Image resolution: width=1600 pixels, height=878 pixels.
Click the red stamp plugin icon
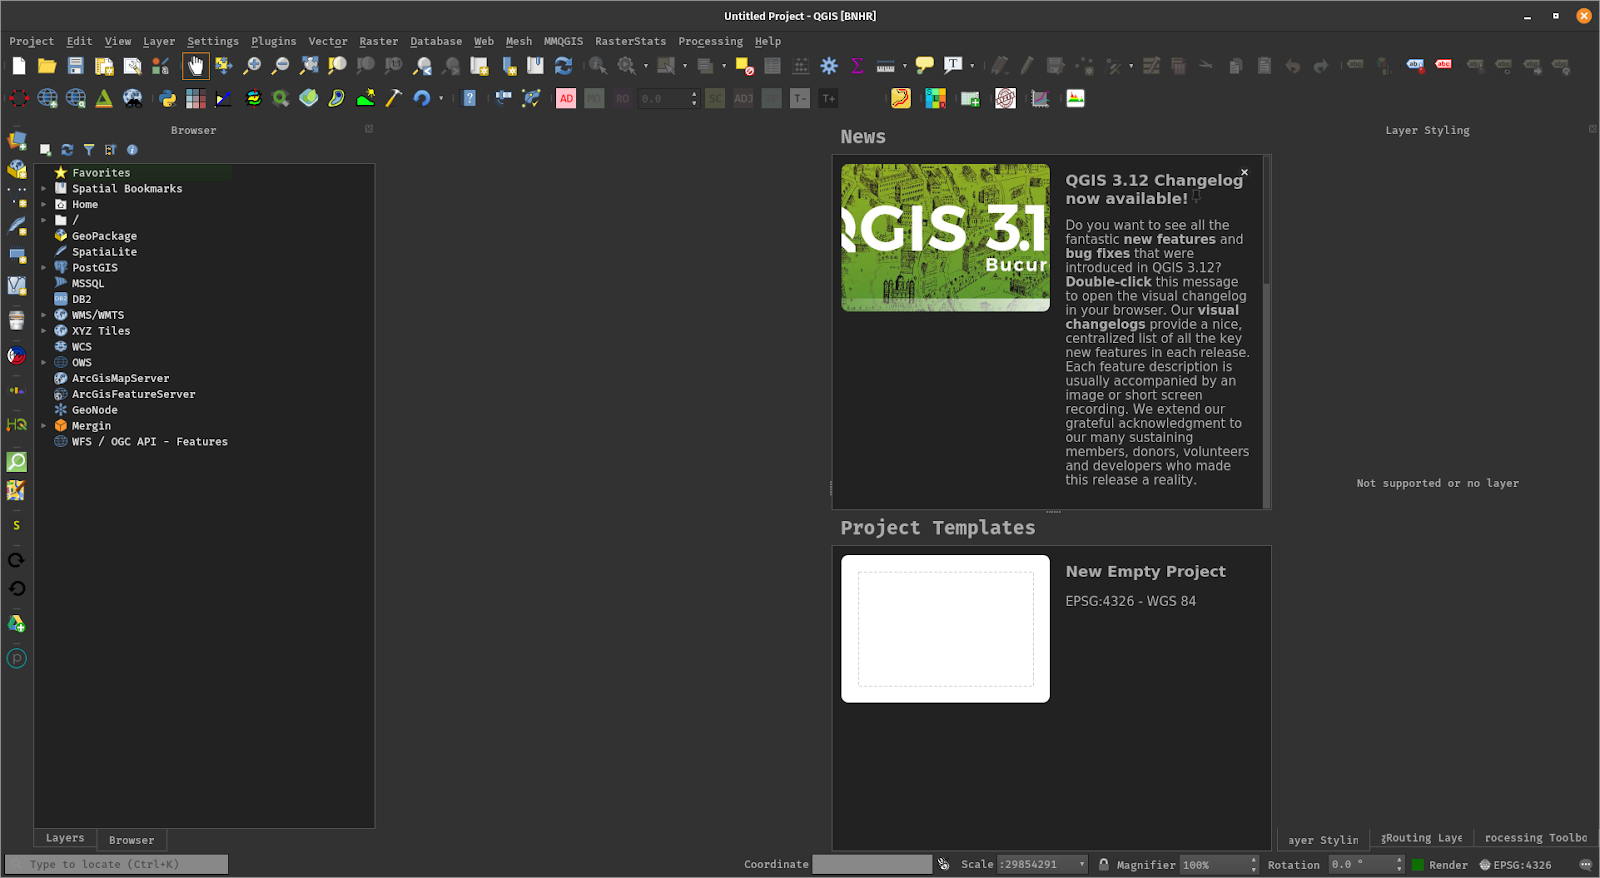[x=1005, y=98]
